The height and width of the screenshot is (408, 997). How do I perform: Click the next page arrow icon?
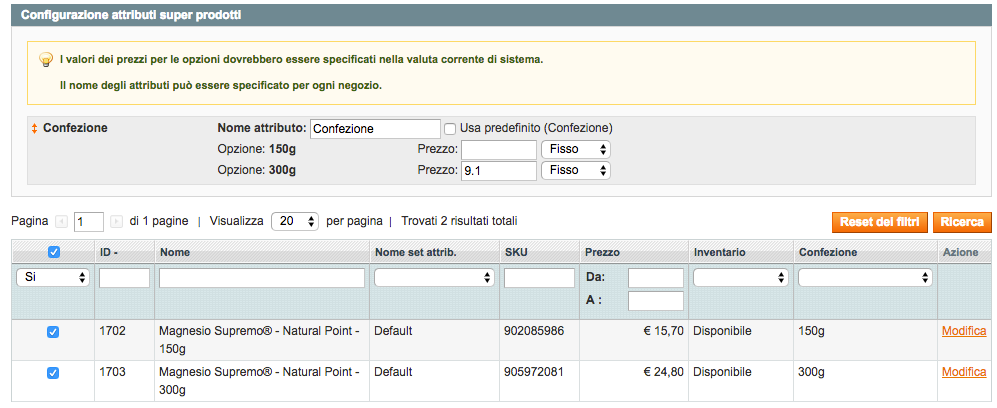click(x=116, y=221)
